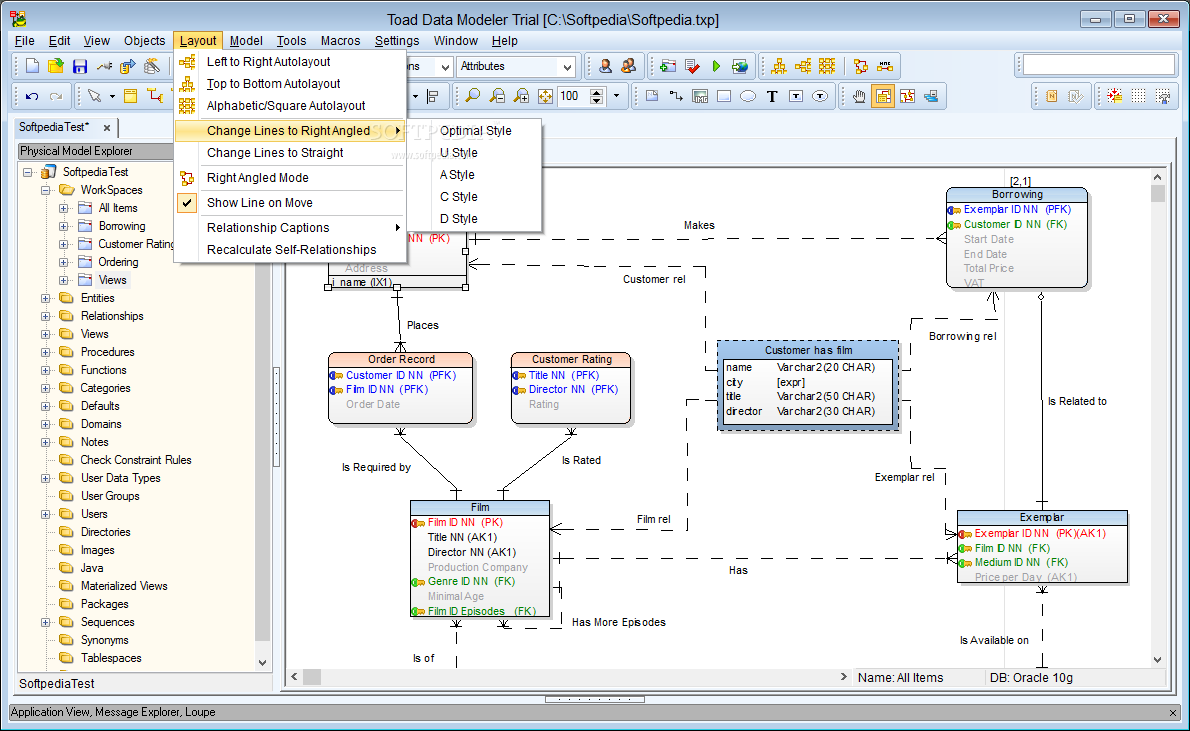Open the Model menu

(x=246, y=41)
